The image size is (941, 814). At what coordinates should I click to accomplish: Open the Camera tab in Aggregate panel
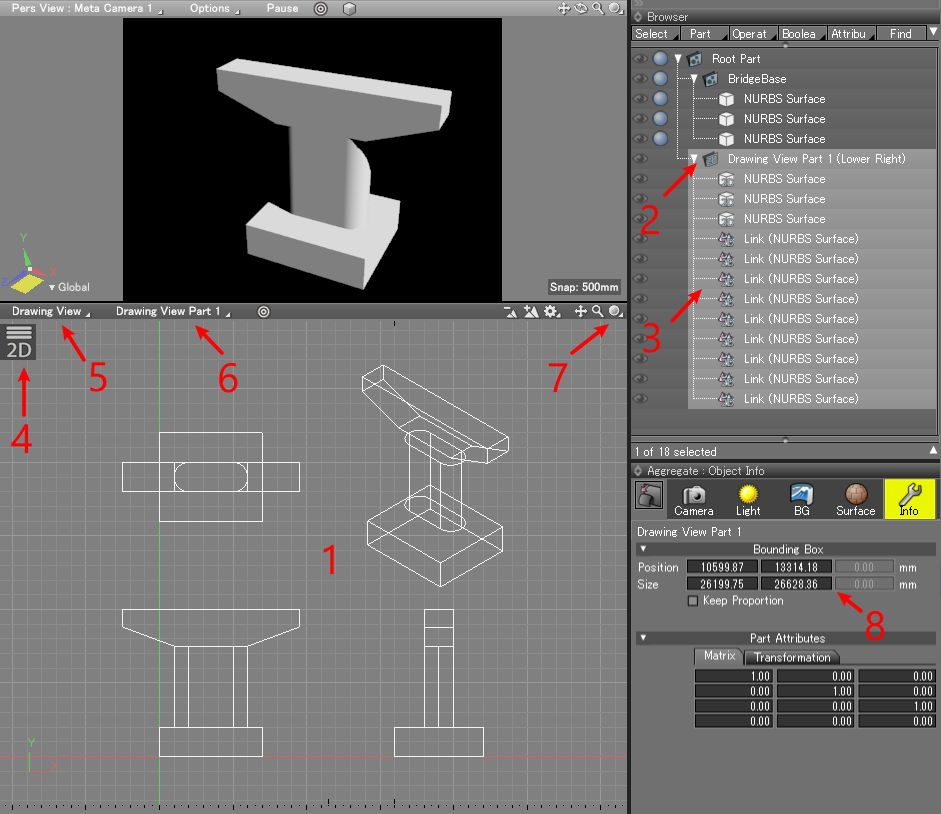[693, 499]
